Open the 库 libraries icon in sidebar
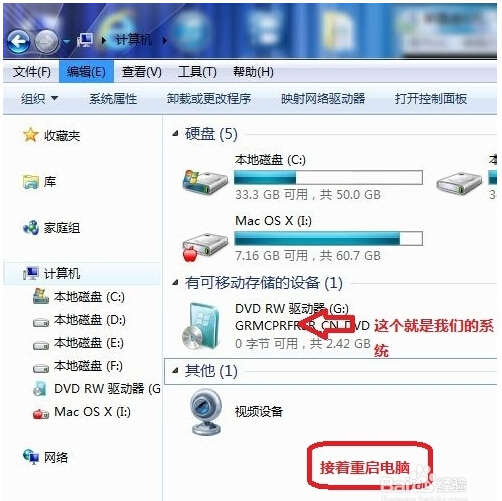The width and height of the screenshot is (502, 501). coord(31,182)
